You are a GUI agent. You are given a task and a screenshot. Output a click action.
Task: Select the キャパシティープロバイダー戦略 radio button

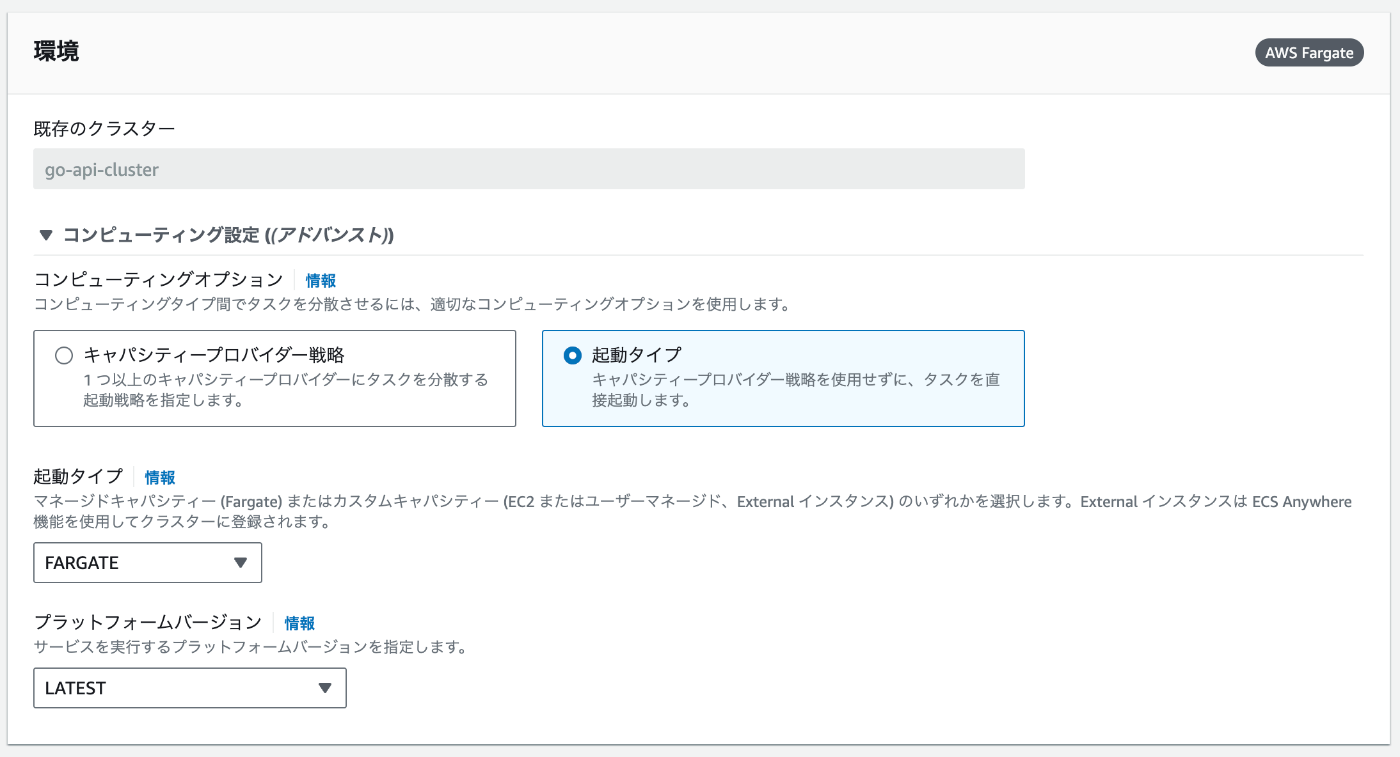click(x=64, y=355)
